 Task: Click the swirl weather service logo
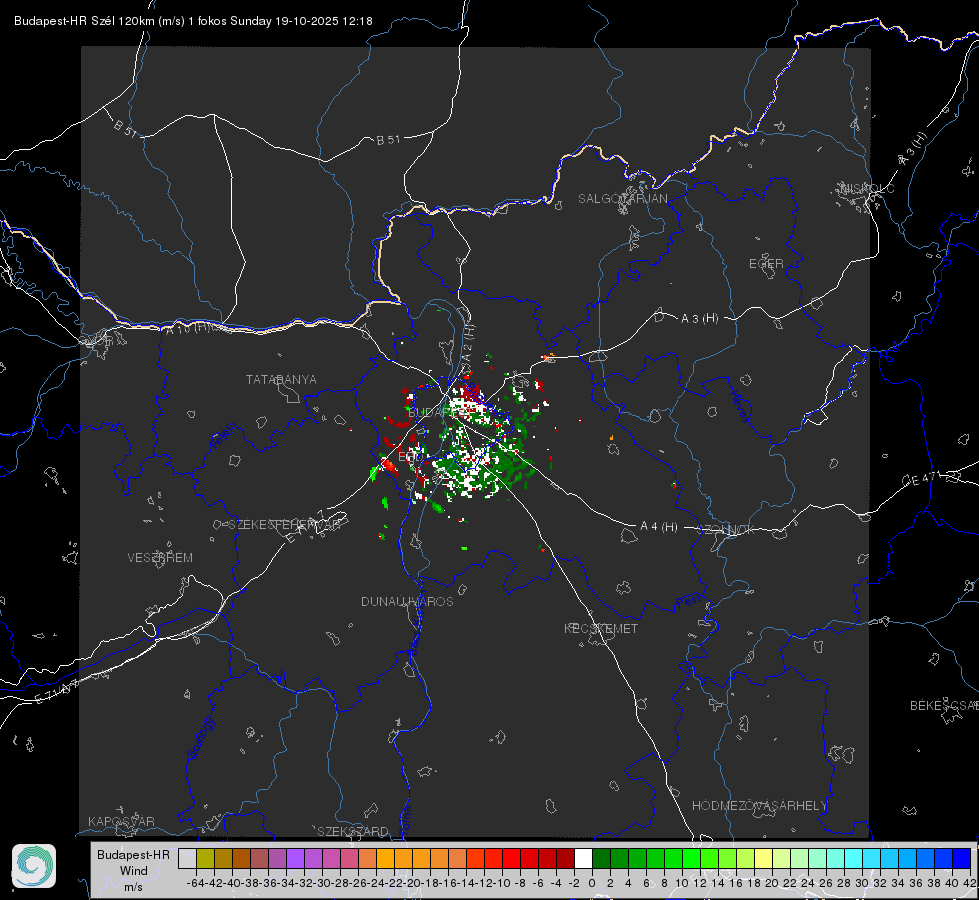point(34,866)
